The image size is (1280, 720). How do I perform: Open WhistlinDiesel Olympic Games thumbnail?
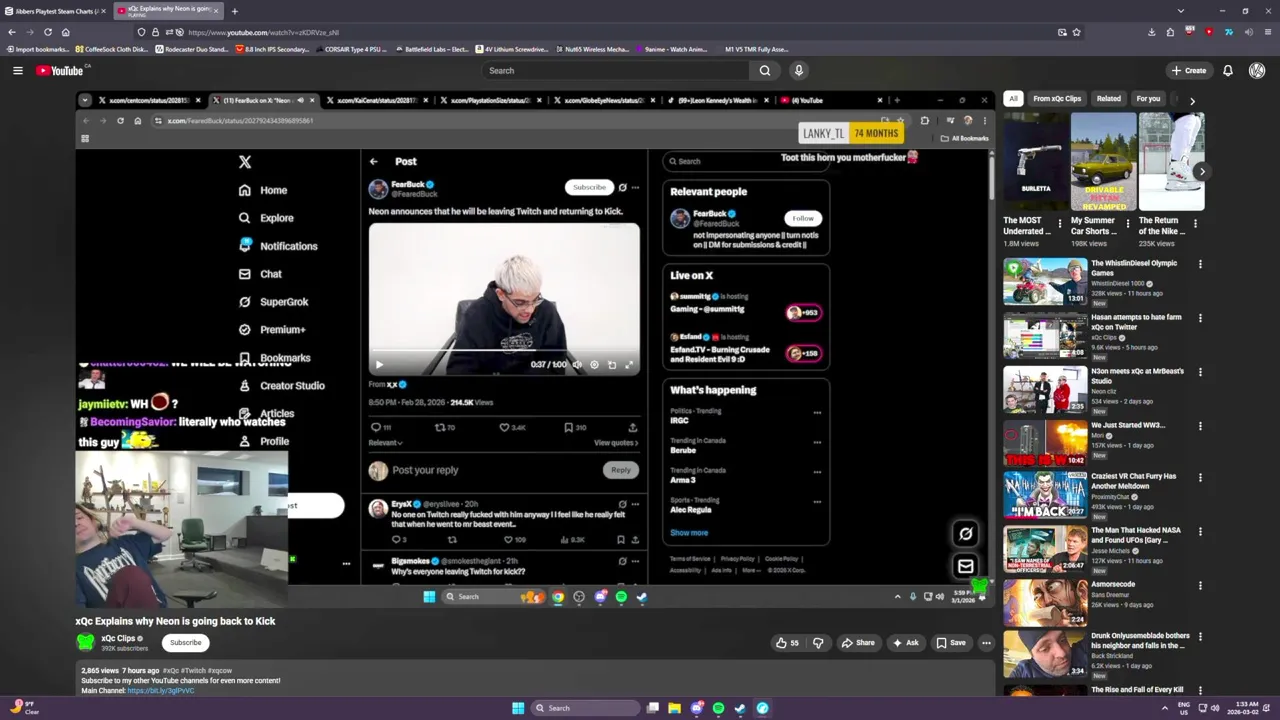(1045, 282)
